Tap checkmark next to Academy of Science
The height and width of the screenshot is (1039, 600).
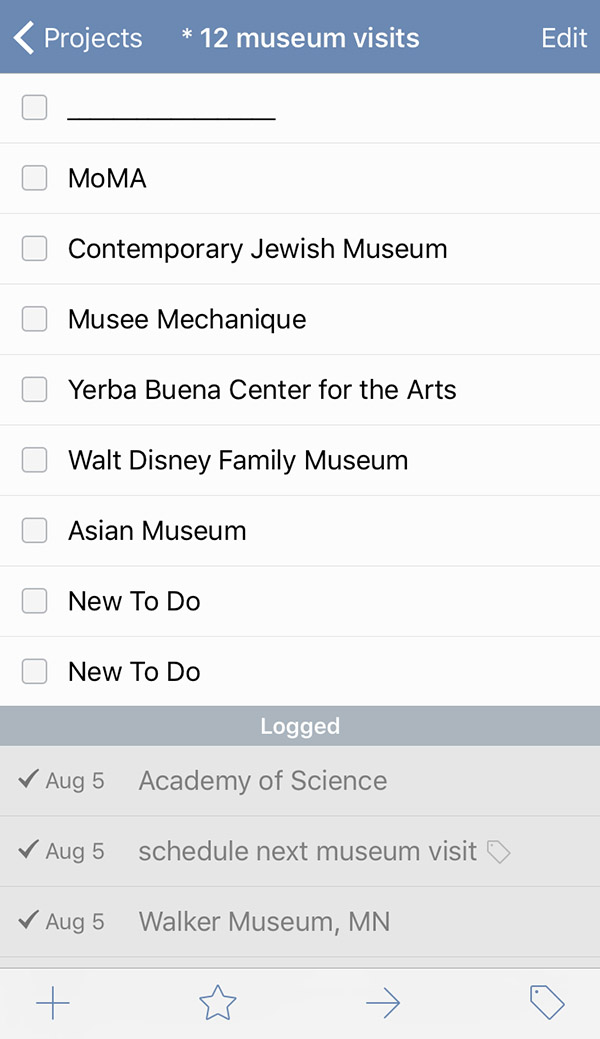click(x=29, y=780)
